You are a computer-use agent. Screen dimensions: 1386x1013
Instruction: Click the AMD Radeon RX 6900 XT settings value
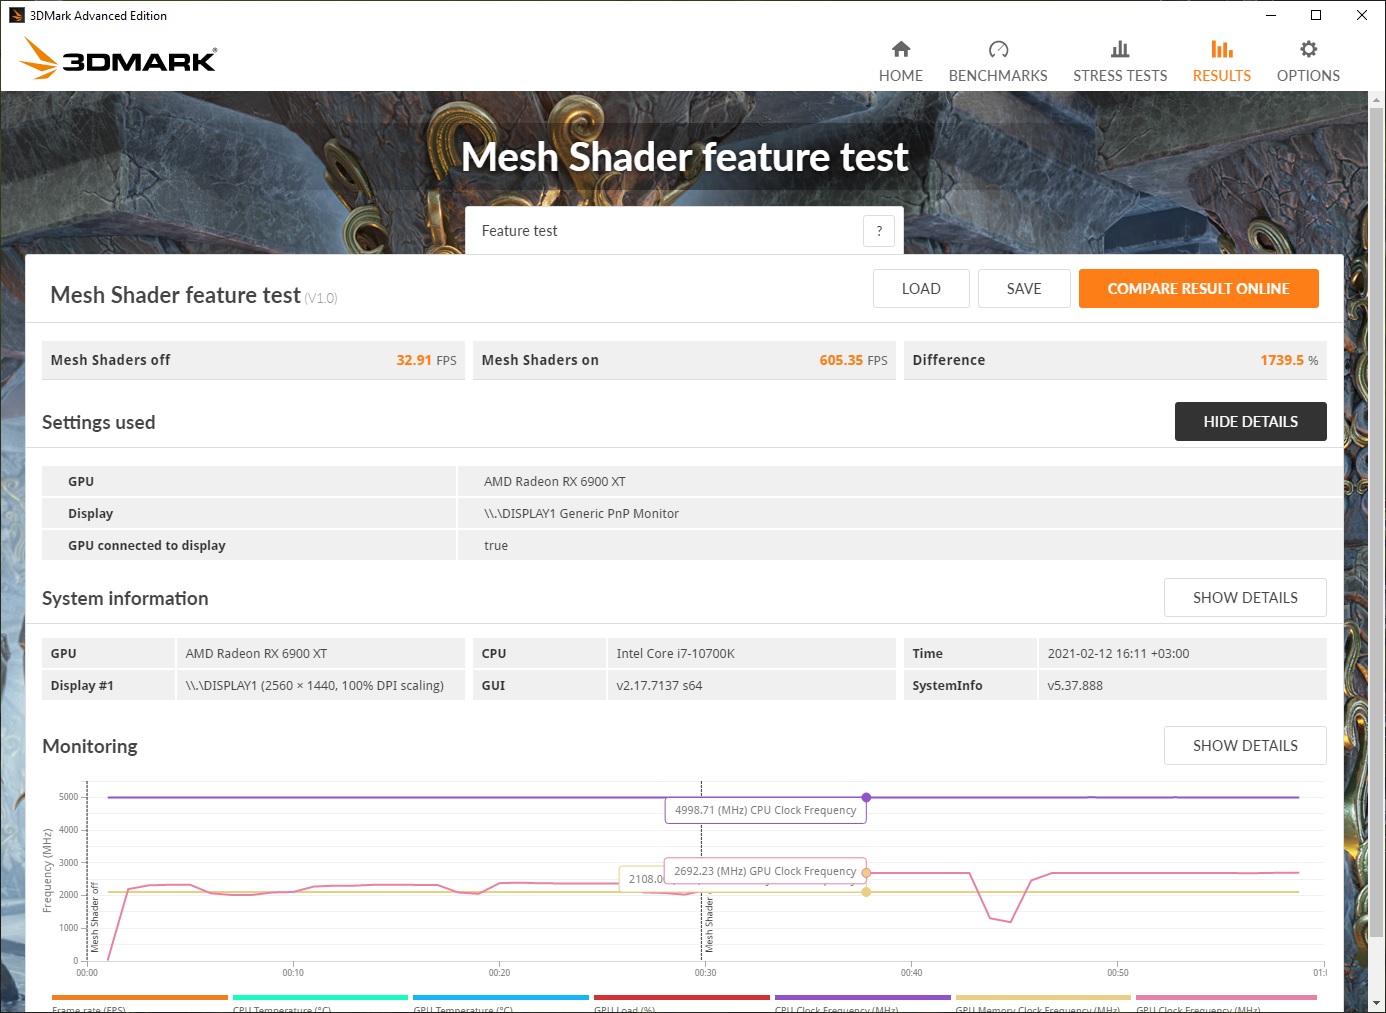555,482
